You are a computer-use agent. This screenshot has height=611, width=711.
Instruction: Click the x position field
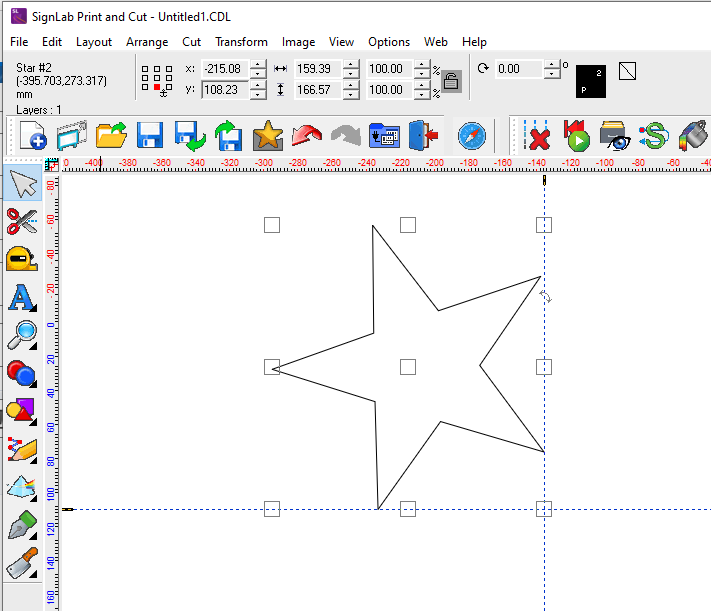click(x=225, y=69)
